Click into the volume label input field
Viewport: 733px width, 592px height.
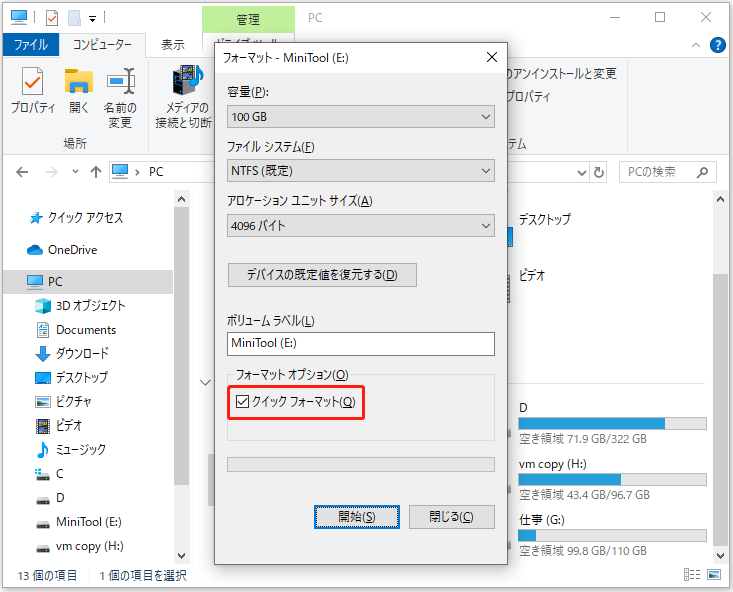(360, 344)
